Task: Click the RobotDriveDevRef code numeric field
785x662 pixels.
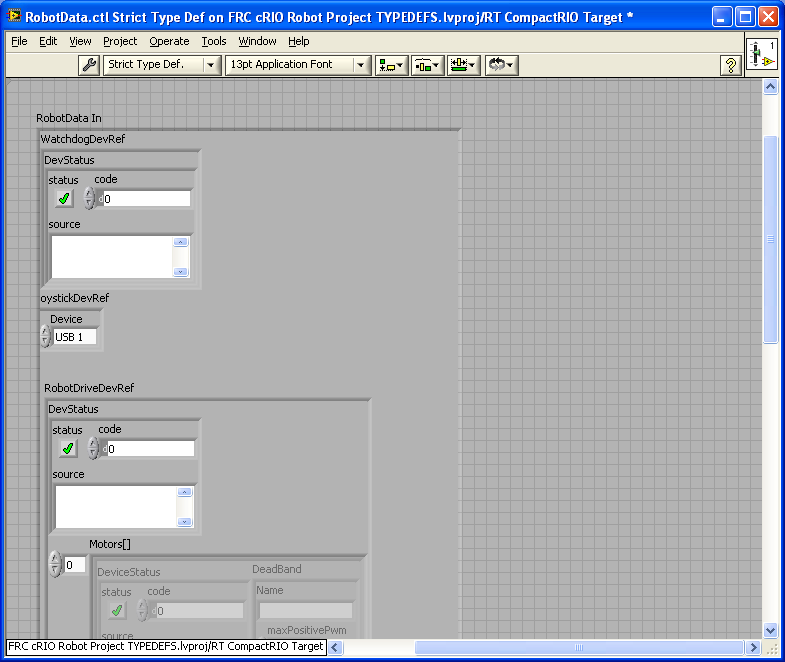Action: click(151, 449)
